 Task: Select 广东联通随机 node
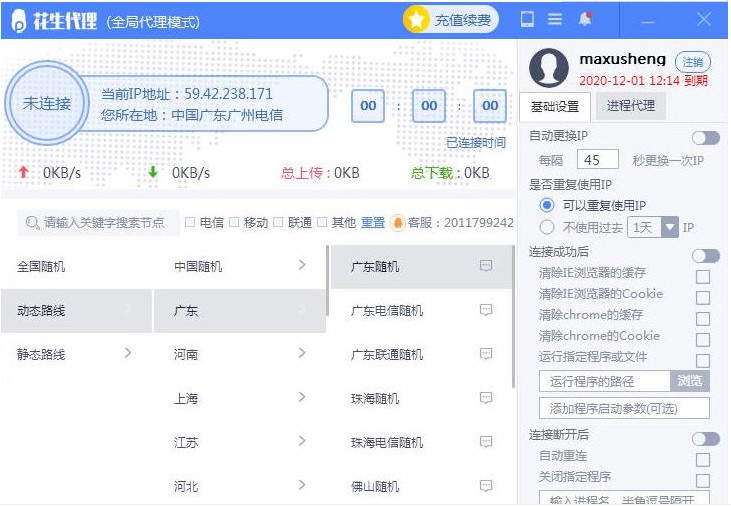(421, 354)
